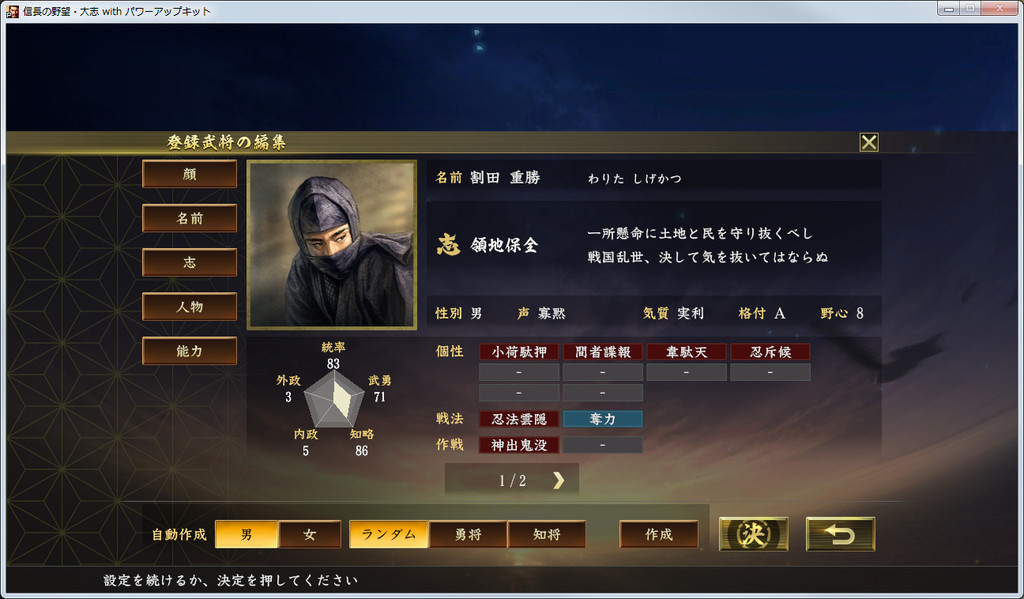The height and width of the screenshot is (599, 1024).
Task: Open the 人物 personality menu
Action: pyautogui.click(x=189, y=306)
